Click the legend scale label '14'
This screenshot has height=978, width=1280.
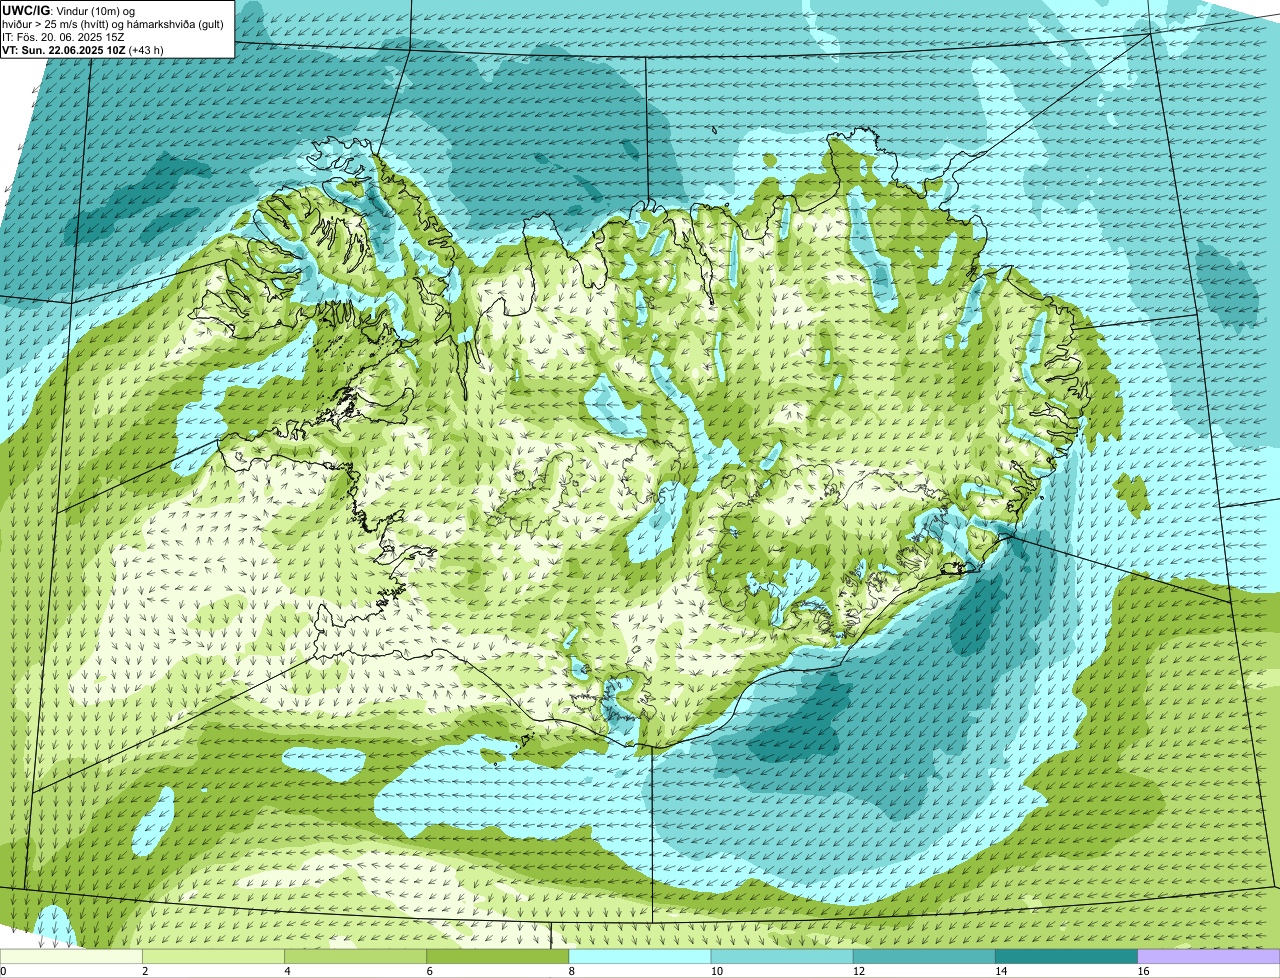[1000, 971]
